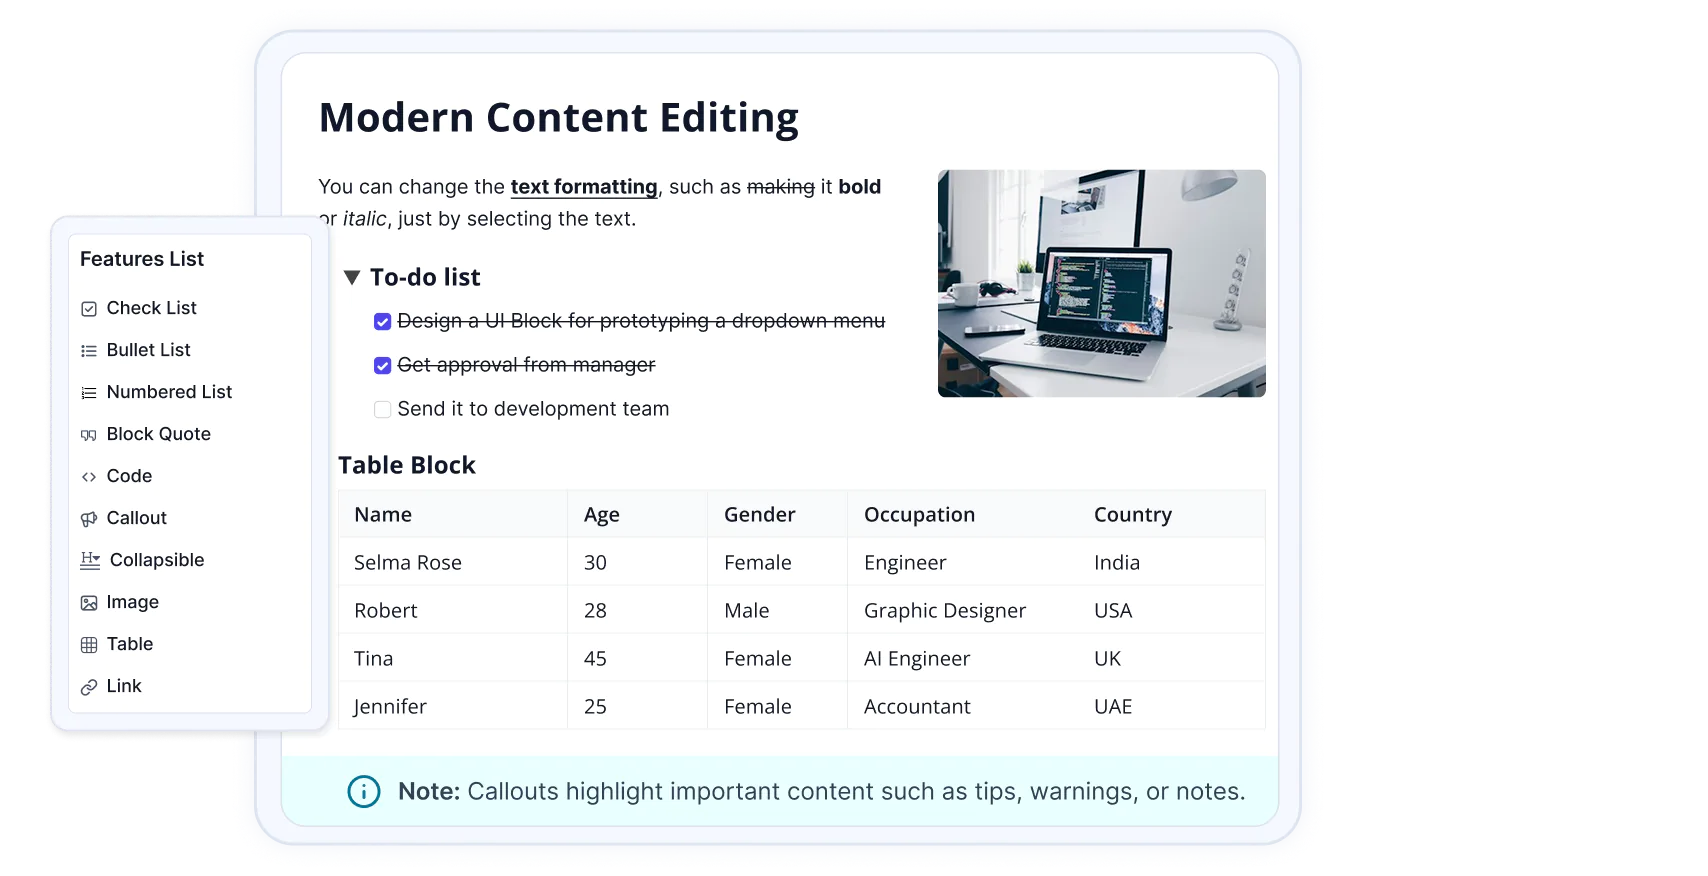Click the UAE country cell
The image size is (1708, 876).
(1113, 706)
